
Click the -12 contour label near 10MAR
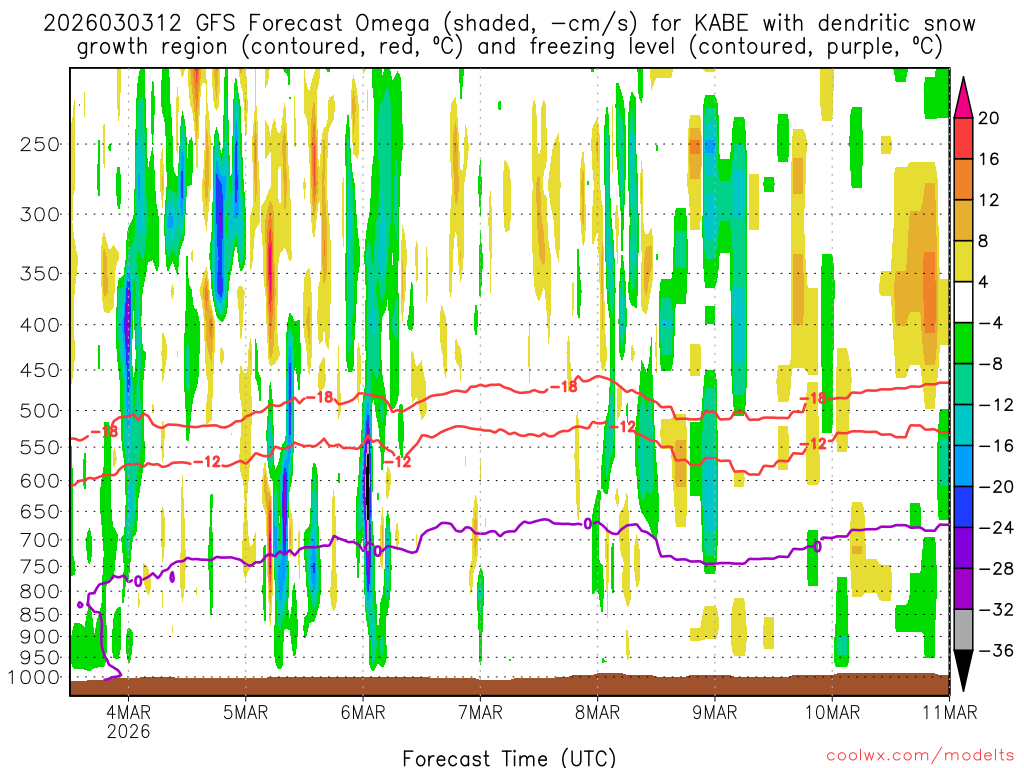(x=813, y=445)
